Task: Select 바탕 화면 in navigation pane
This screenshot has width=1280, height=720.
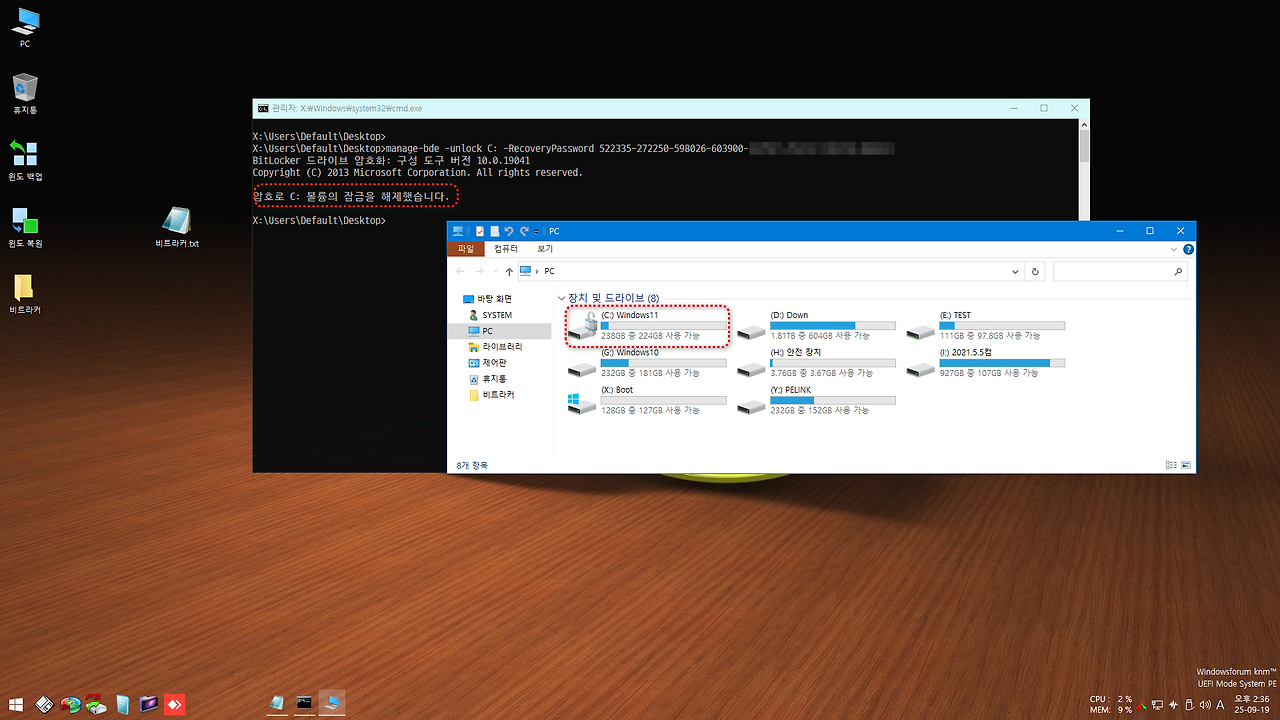Action: point(489,299)
